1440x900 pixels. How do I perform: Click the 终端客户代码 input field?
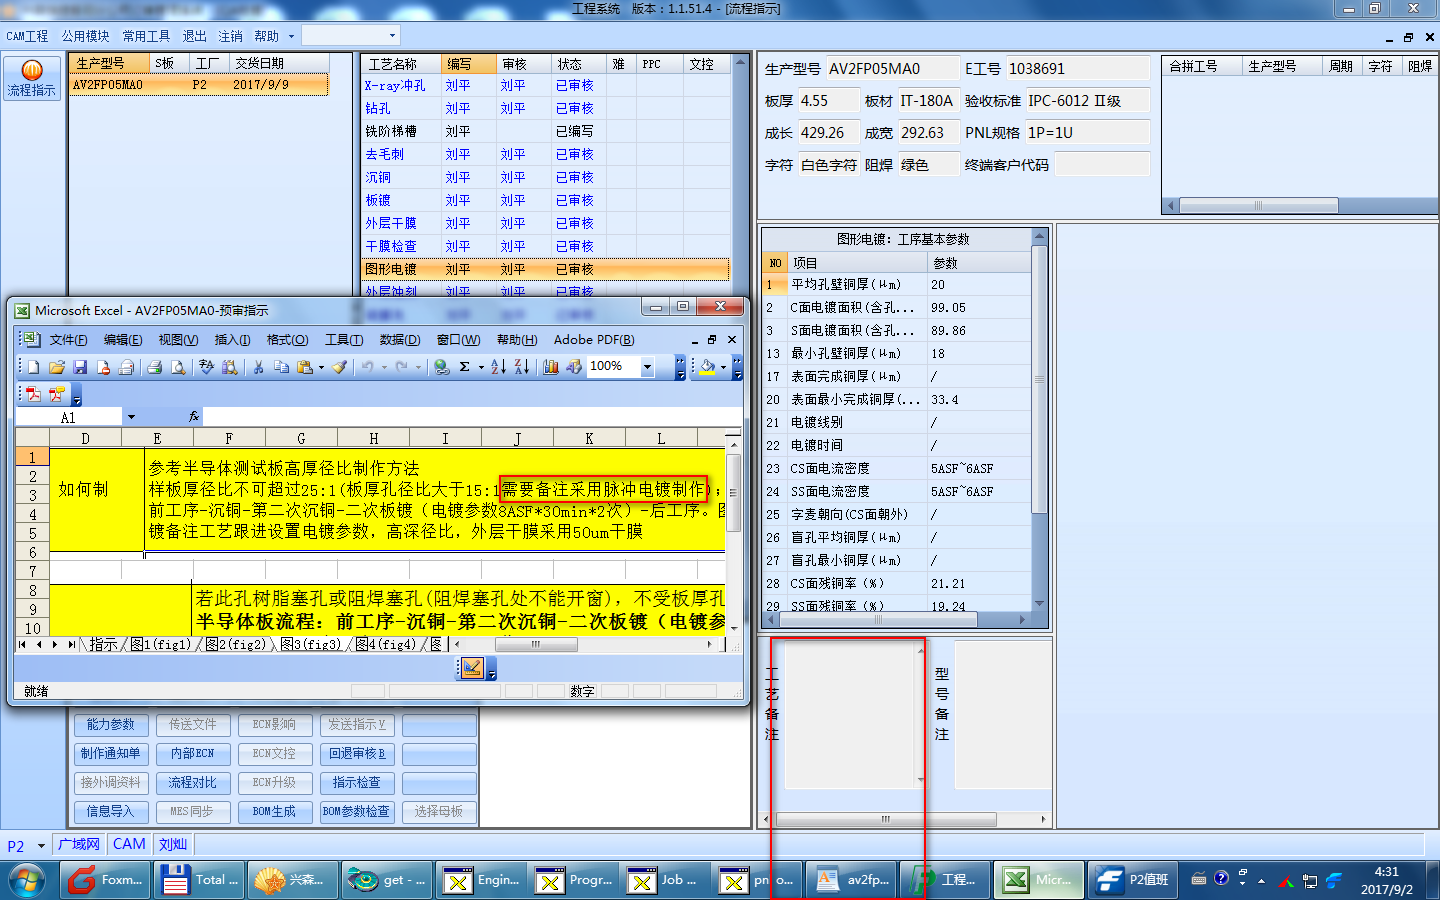click(x=1102, y=165)
